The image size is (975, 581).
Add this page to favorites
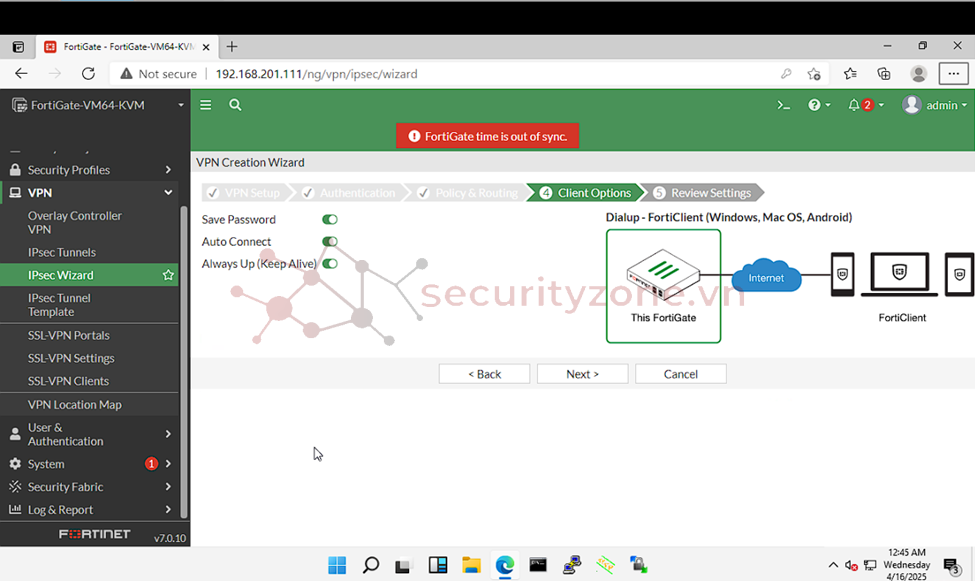pyautogui.click(x=814, y=74)
